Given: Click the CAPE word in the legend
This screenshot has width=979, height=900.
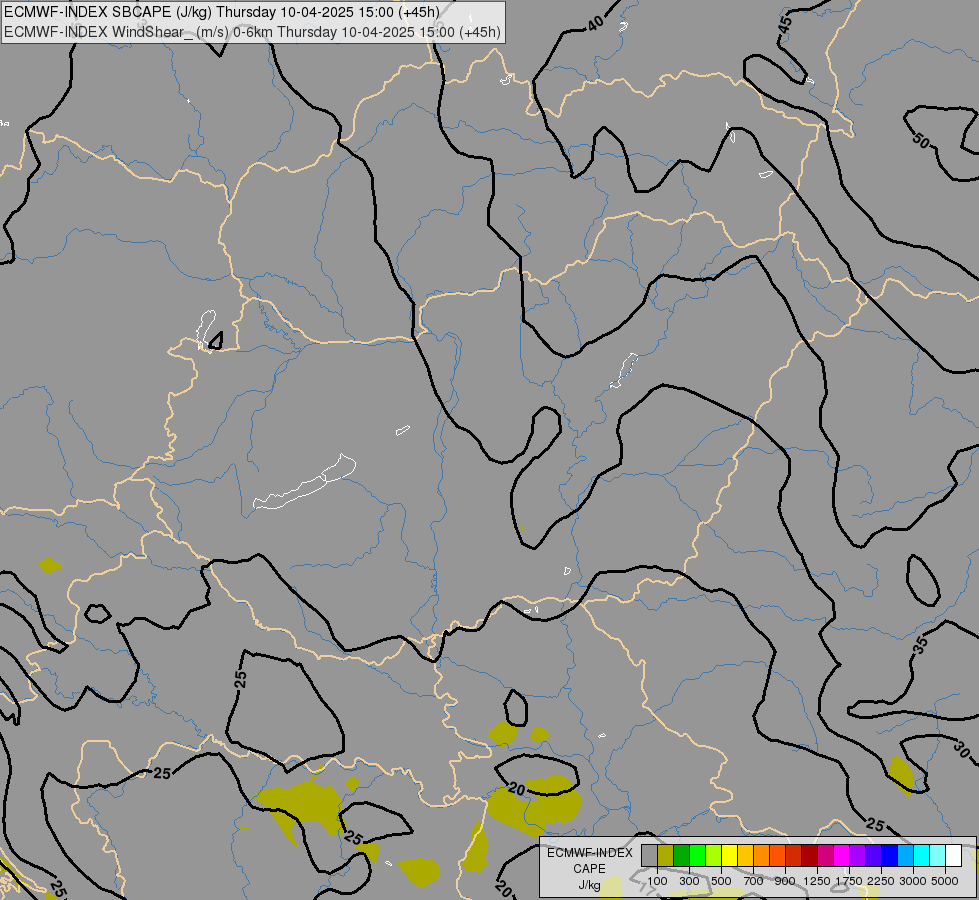Looking at the screenshot, I should click(589, 869).
